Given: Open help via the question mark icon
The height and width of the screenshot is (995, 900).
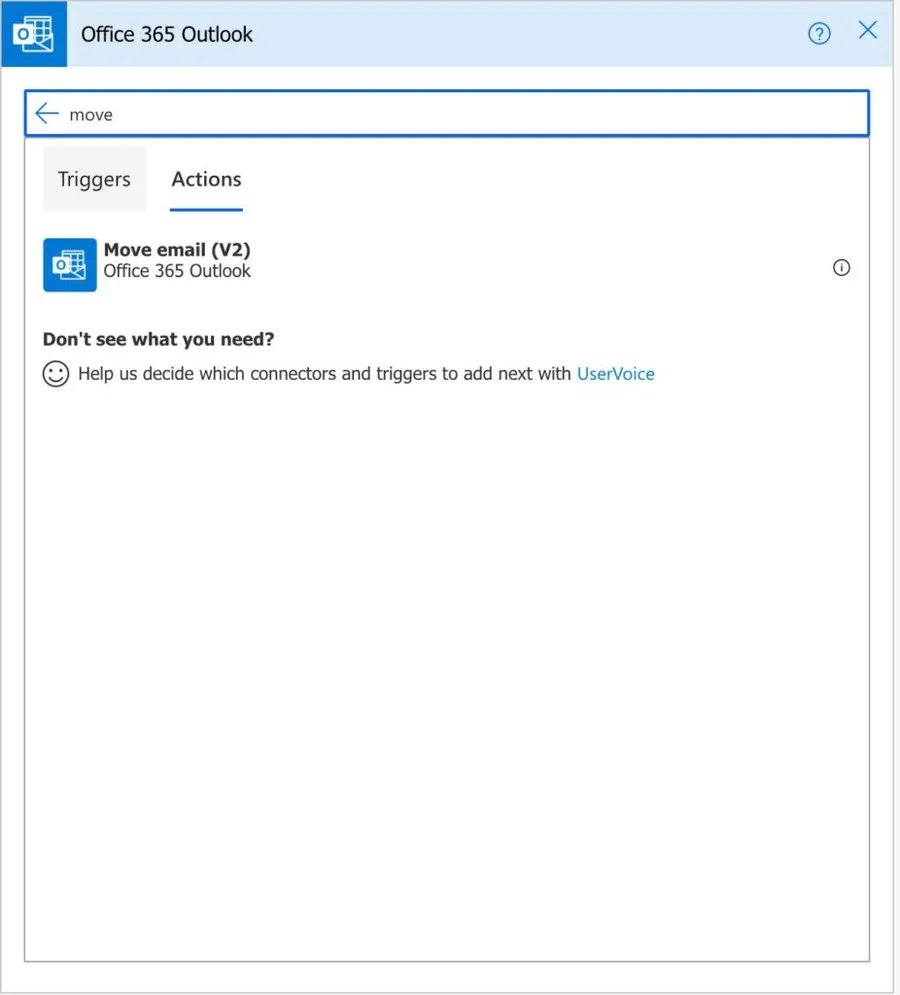Looking at the screenshot, I should (819, 34).
